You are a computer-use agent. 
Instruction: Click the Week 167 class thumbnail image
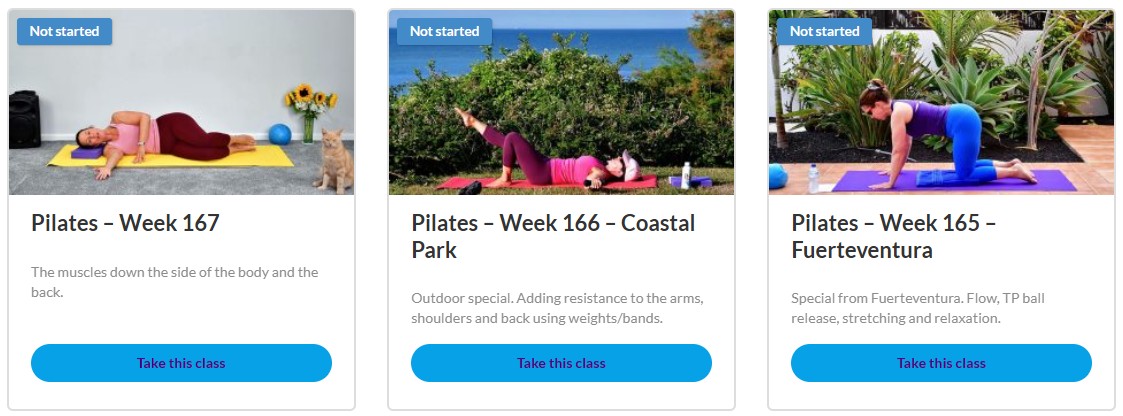pyautogui.click(x=181, y=110)
